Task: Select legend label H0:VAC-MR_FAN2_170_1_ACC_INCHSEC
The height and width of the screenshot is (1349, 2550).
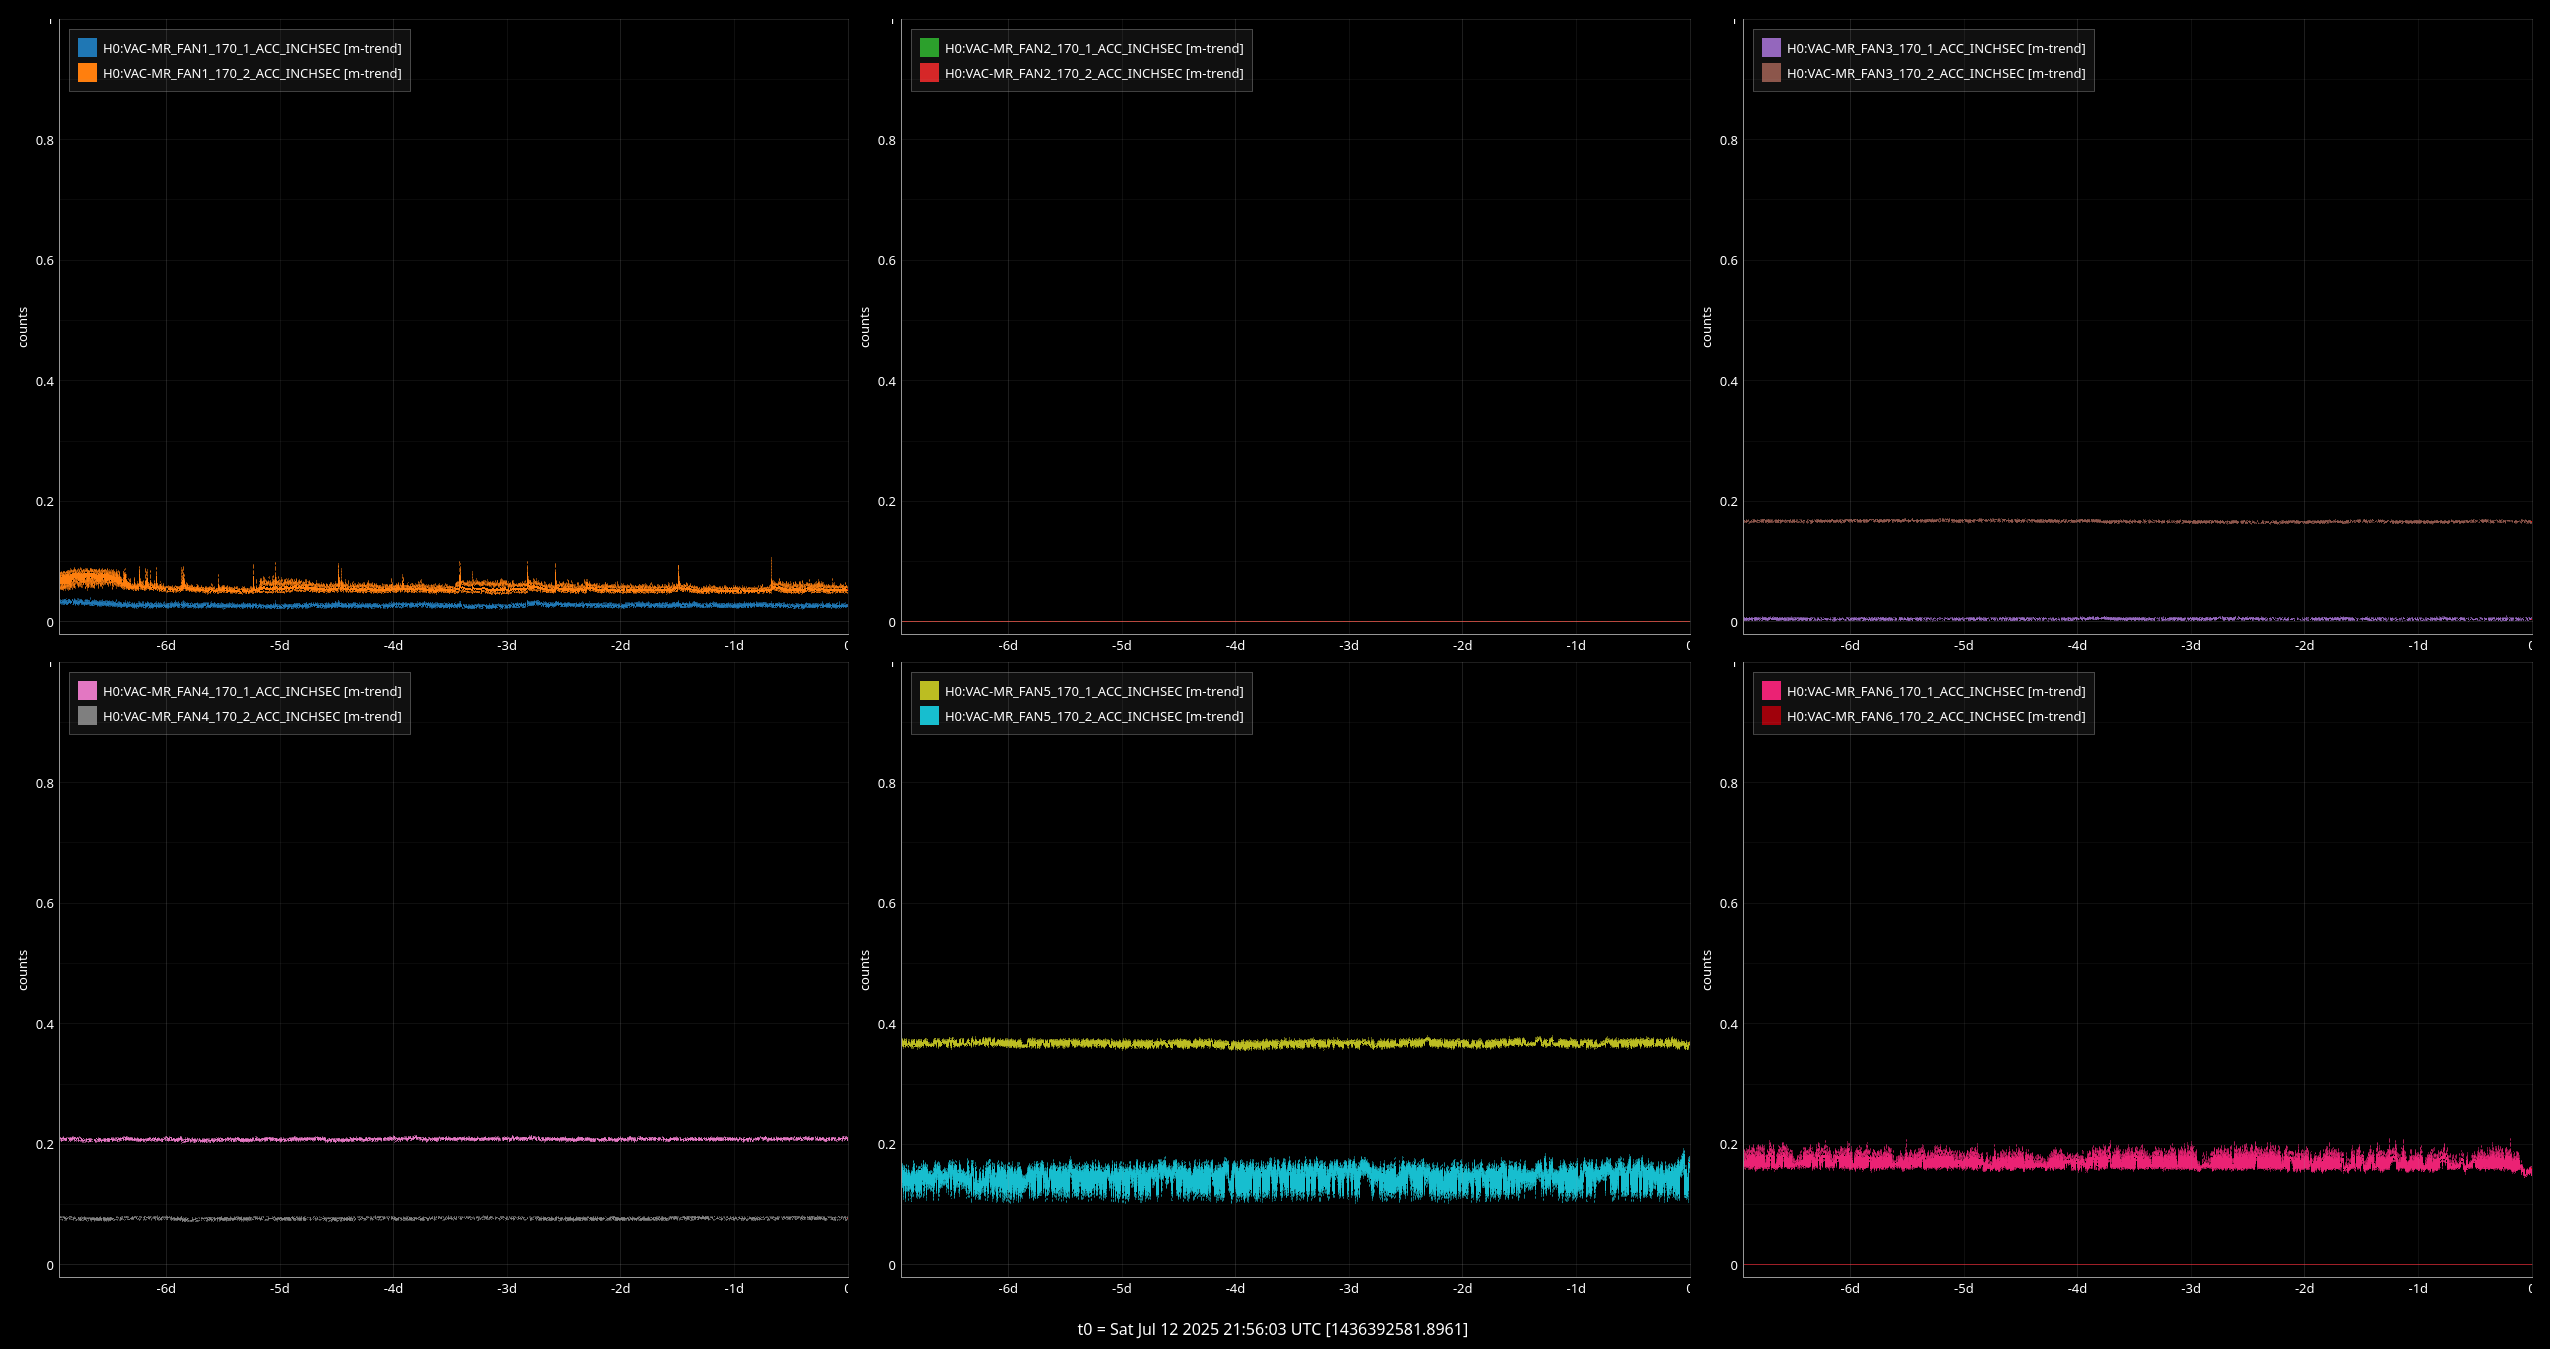Action: pos(1094,48)
